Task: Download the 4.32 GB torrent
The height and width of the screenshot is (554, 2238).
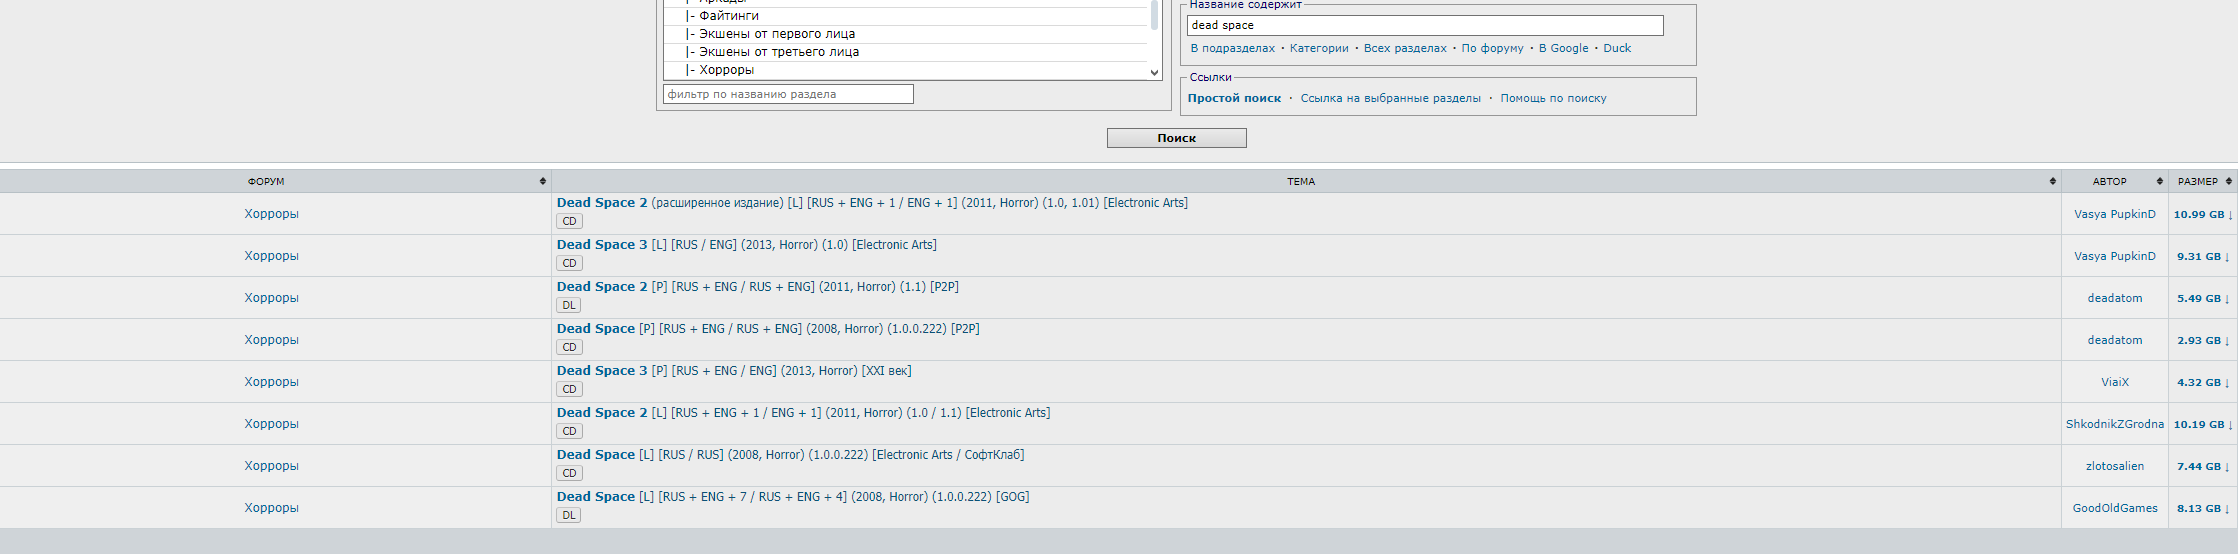Action: click(2203, 382)
